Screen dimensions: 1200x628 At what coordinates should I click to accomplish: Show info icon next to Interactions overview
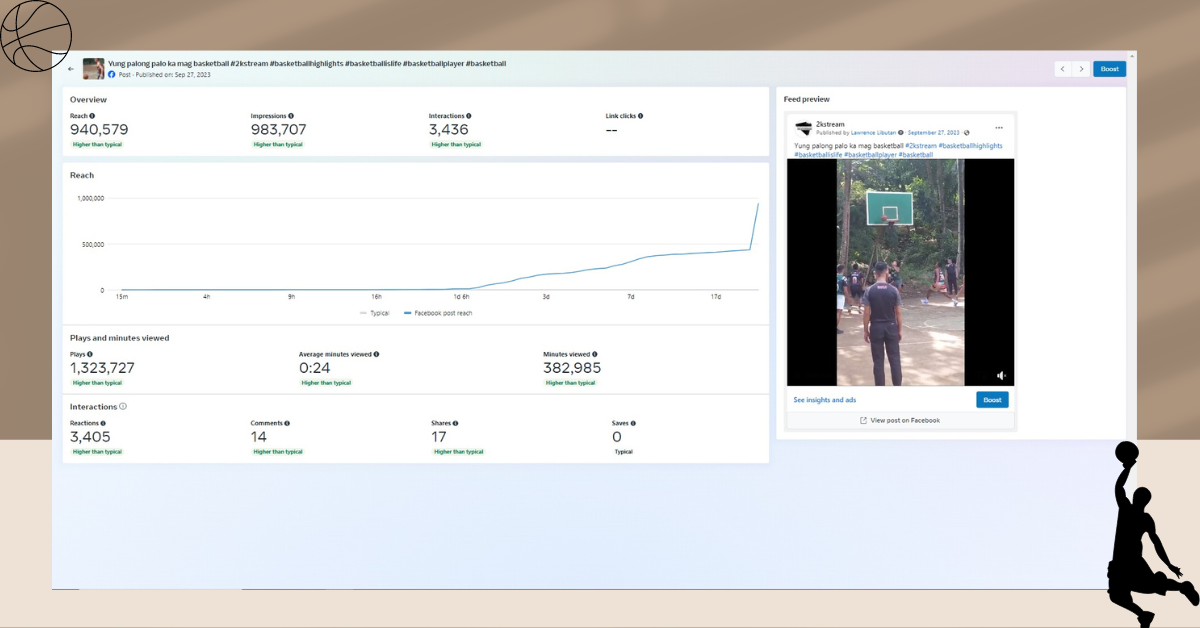pos(469,116)
